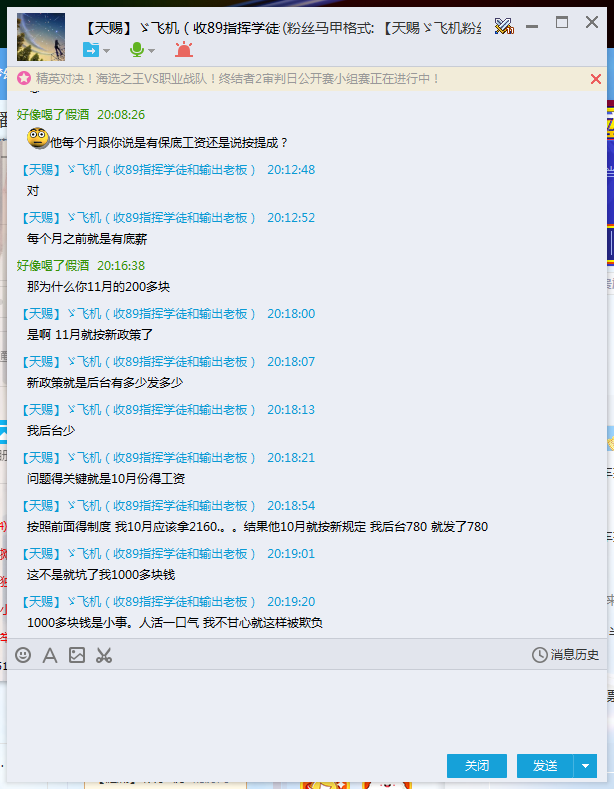Insert a picture with the image icon
Viewport: 614px width, 789px height.
tap(77, 655)
